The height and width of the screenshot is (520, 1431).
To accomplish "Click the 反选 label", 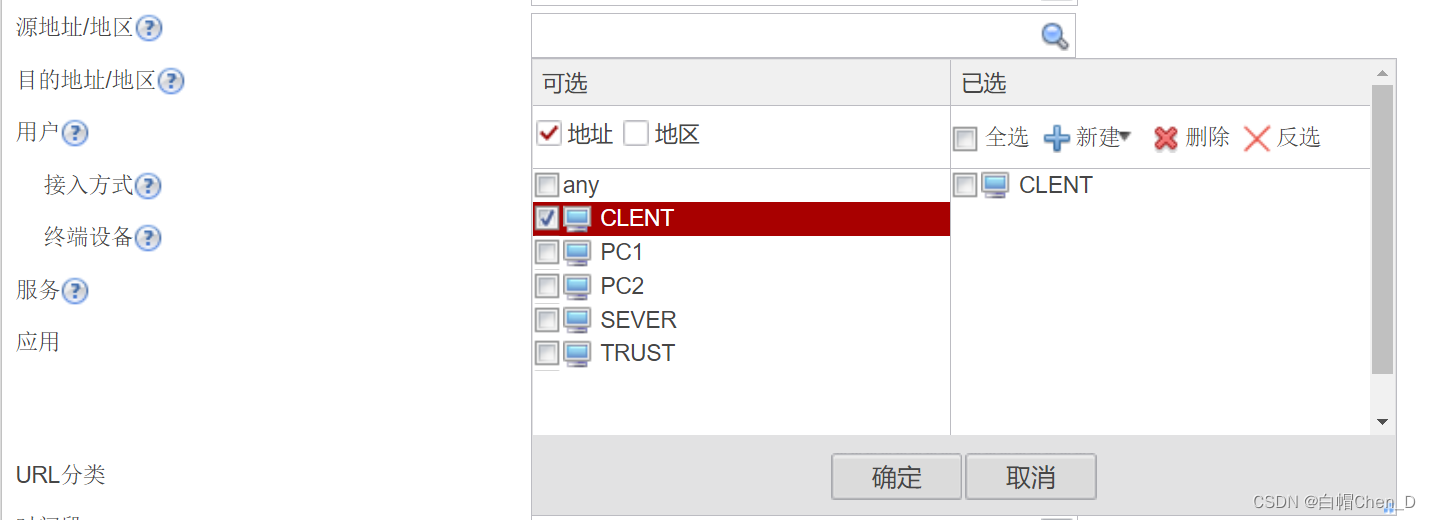I will [1299, 138].
